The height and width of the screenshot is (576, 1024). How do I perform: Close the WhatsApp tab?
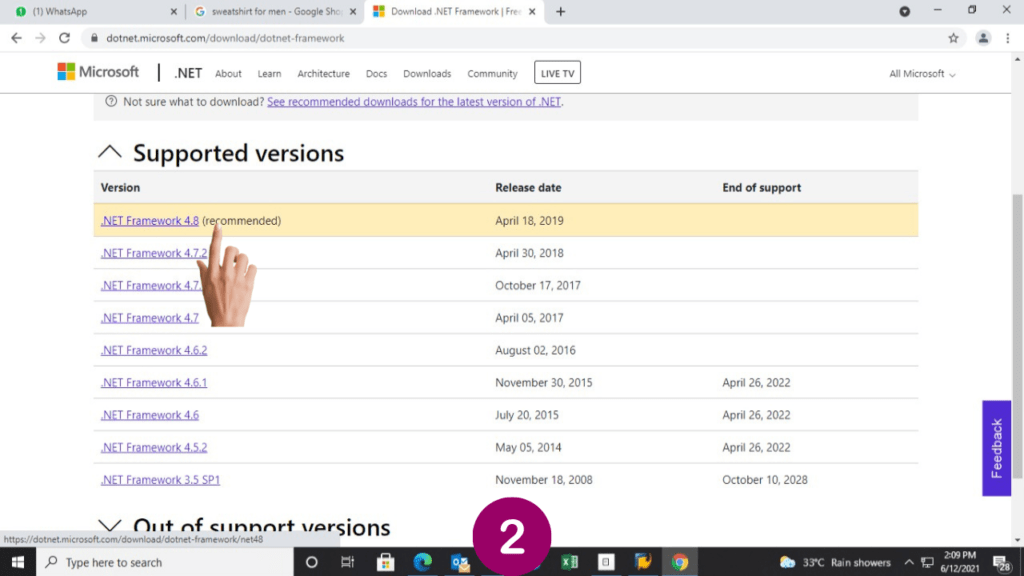[x=173, y=12]
